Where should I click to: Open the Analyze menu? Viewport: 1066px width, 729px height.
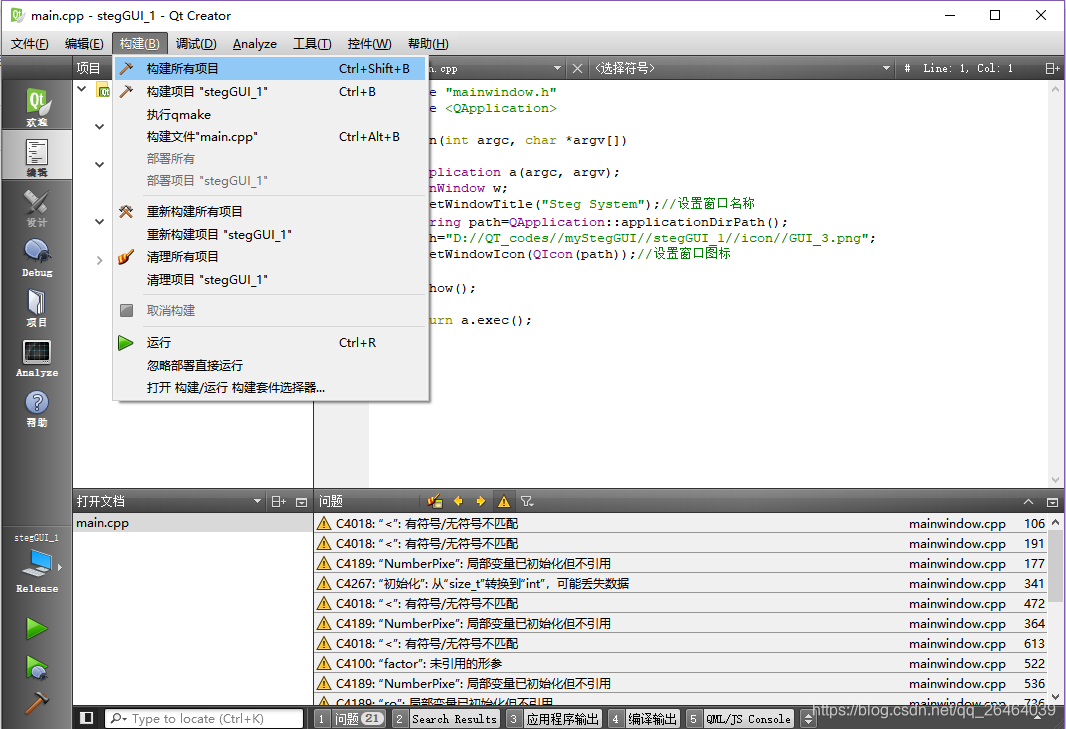click(x=254, y=44)
